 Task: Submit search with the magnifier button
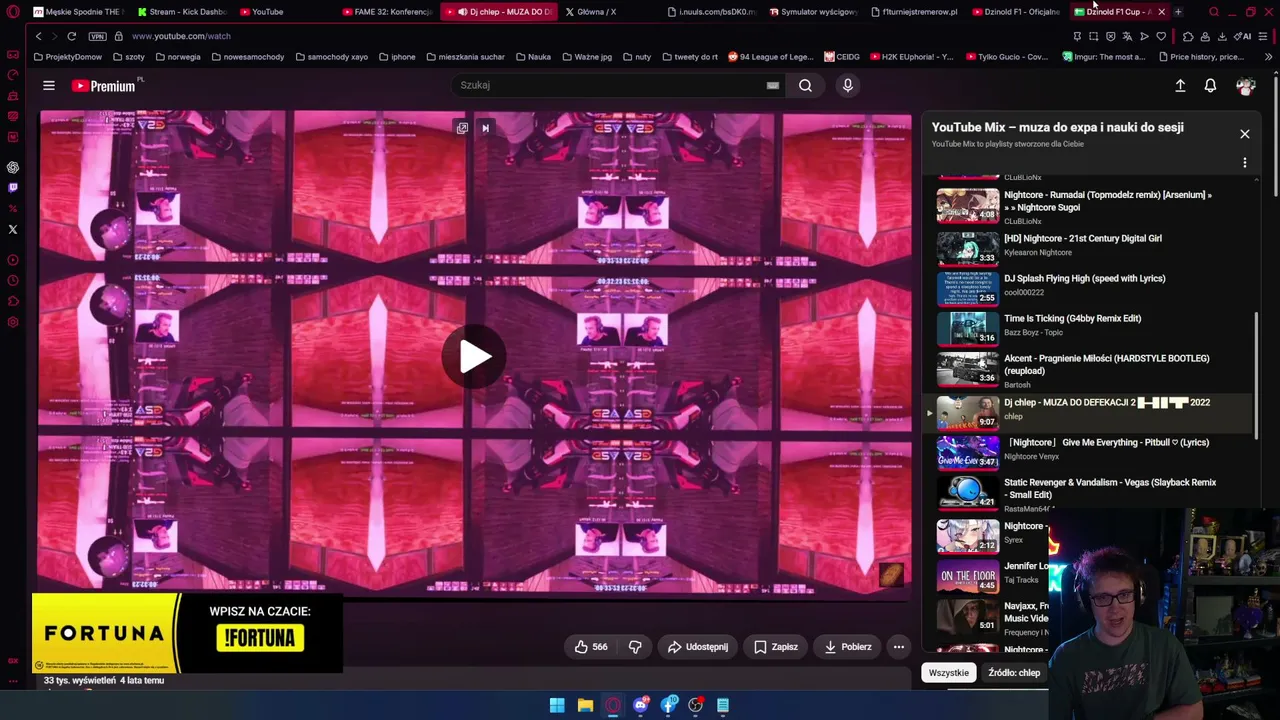pos(805,85)
